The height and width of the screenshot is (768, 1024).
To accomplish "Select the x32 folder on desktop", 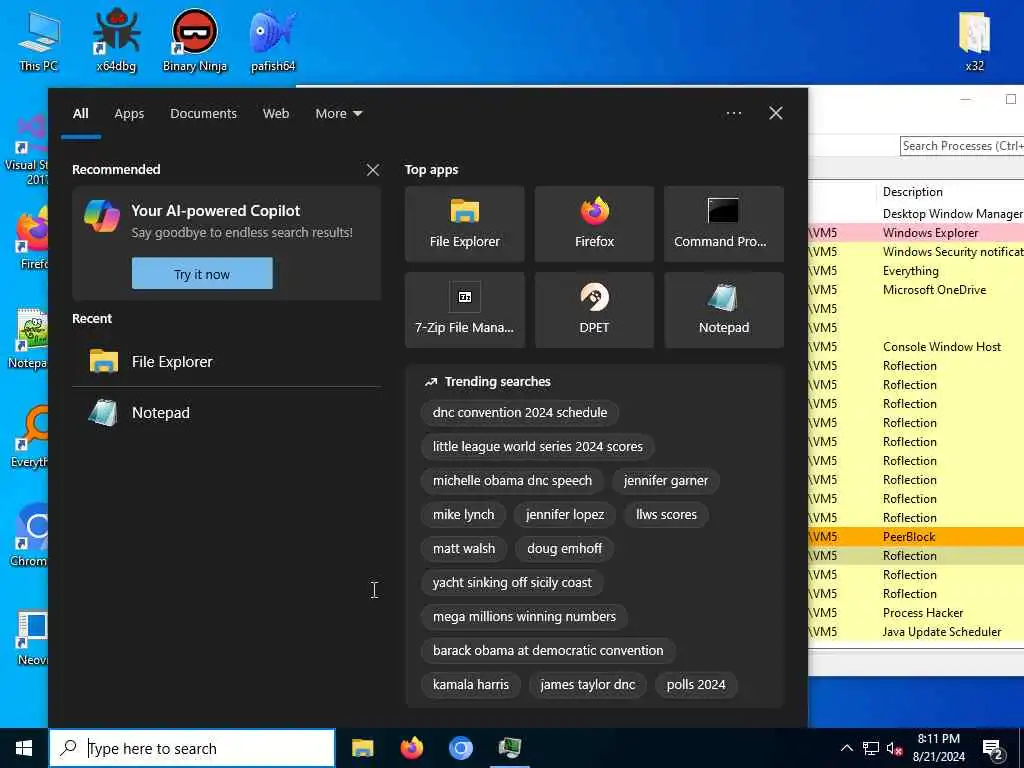I will (x=974, y=39).
